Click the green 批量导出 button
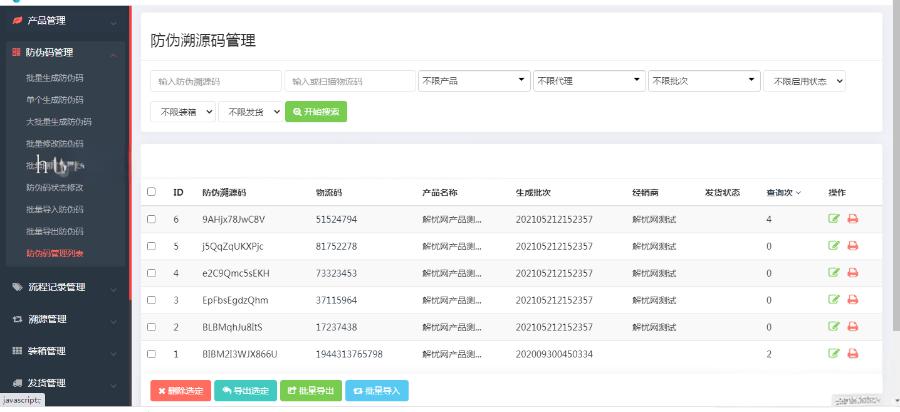Viewport: 900px width, 412px height. click(311, 391)
